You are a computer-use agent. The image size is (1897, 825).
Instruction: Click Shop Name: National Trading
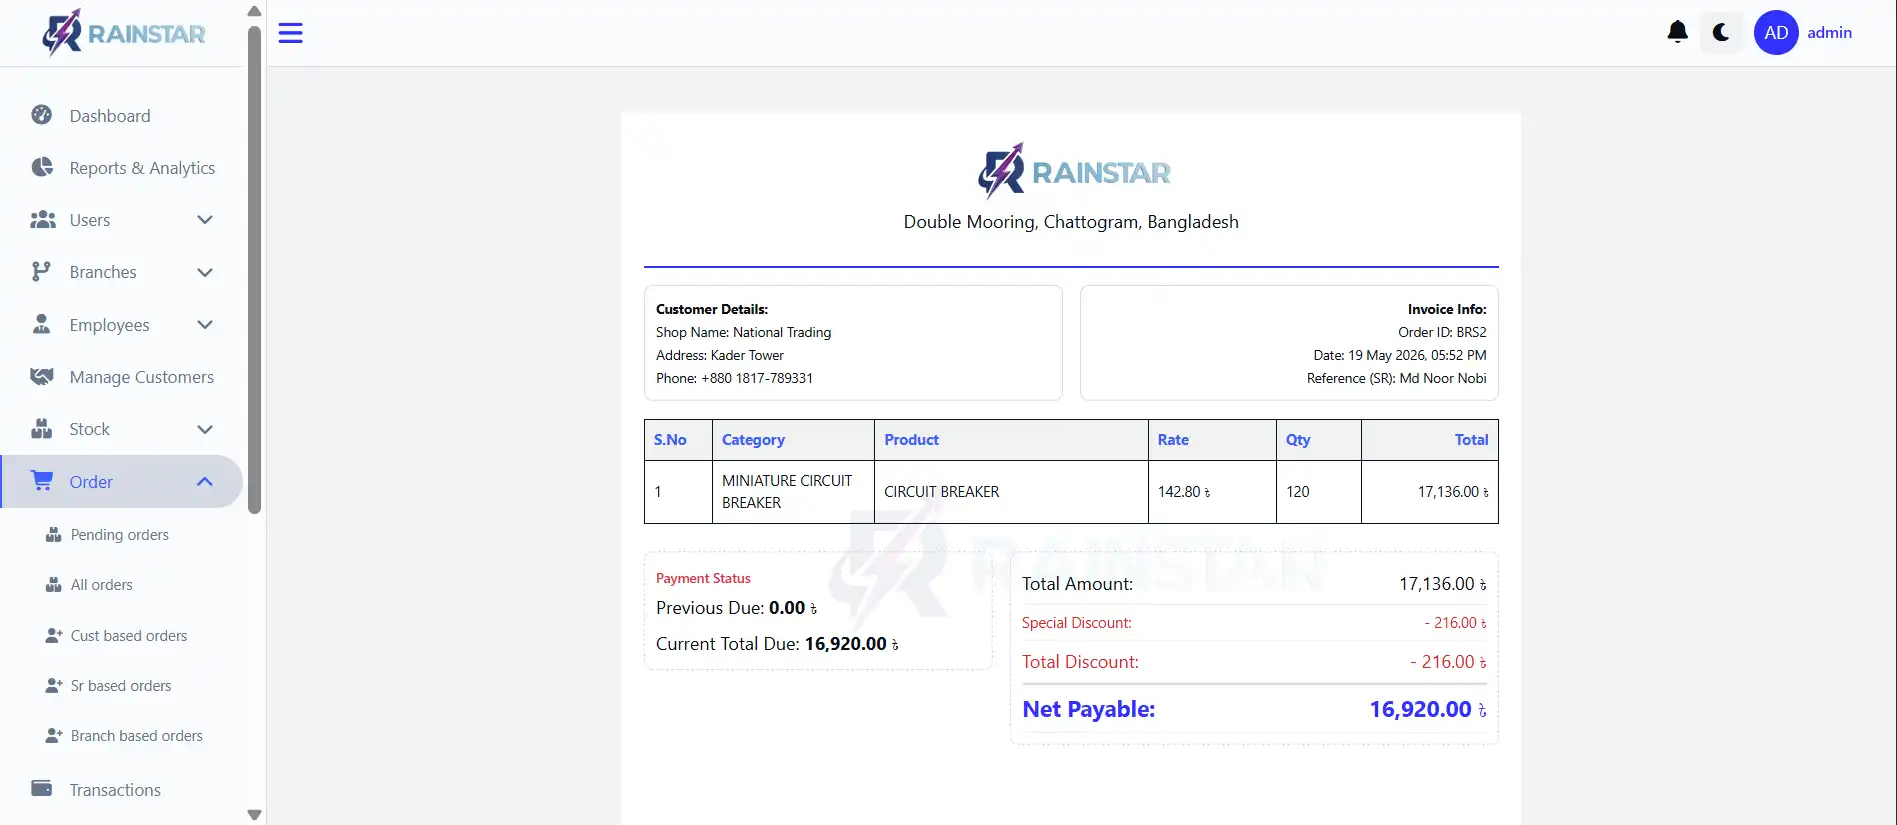[x=743, y=332]
